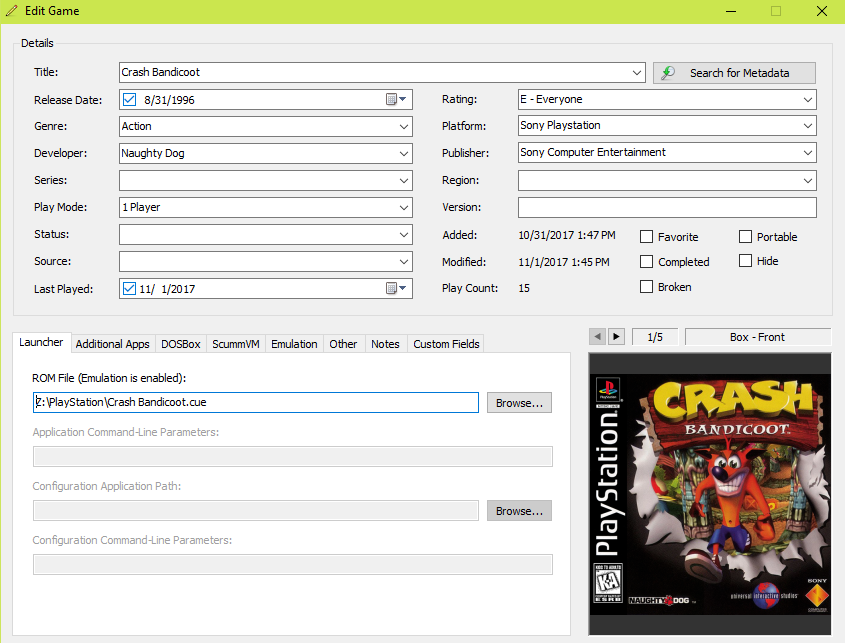Focus the Version text field

point(667,208)
